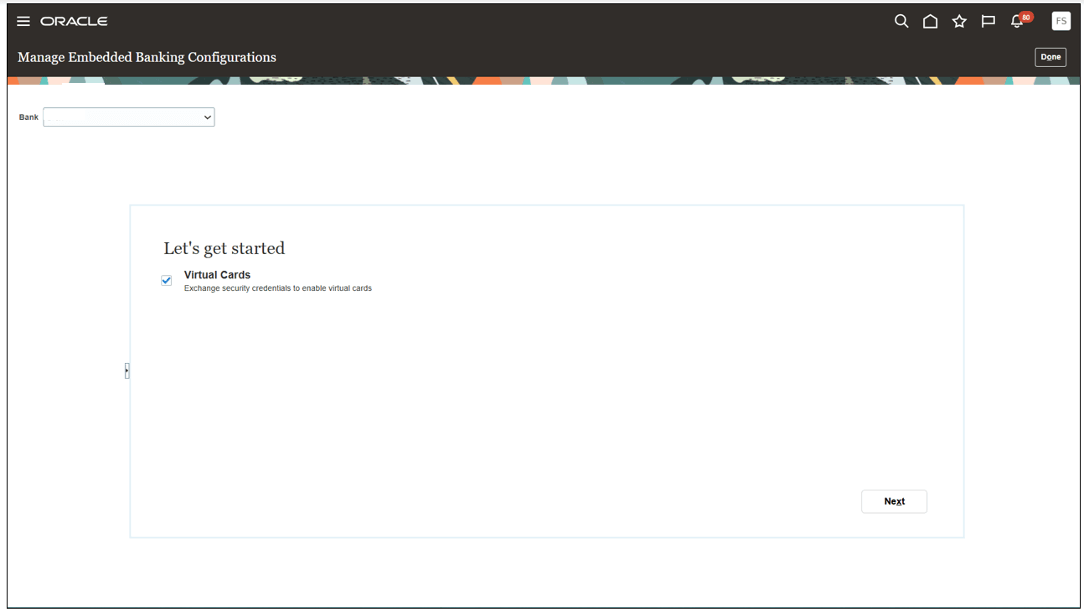Open the Favorites star icon

click(959, 21)
